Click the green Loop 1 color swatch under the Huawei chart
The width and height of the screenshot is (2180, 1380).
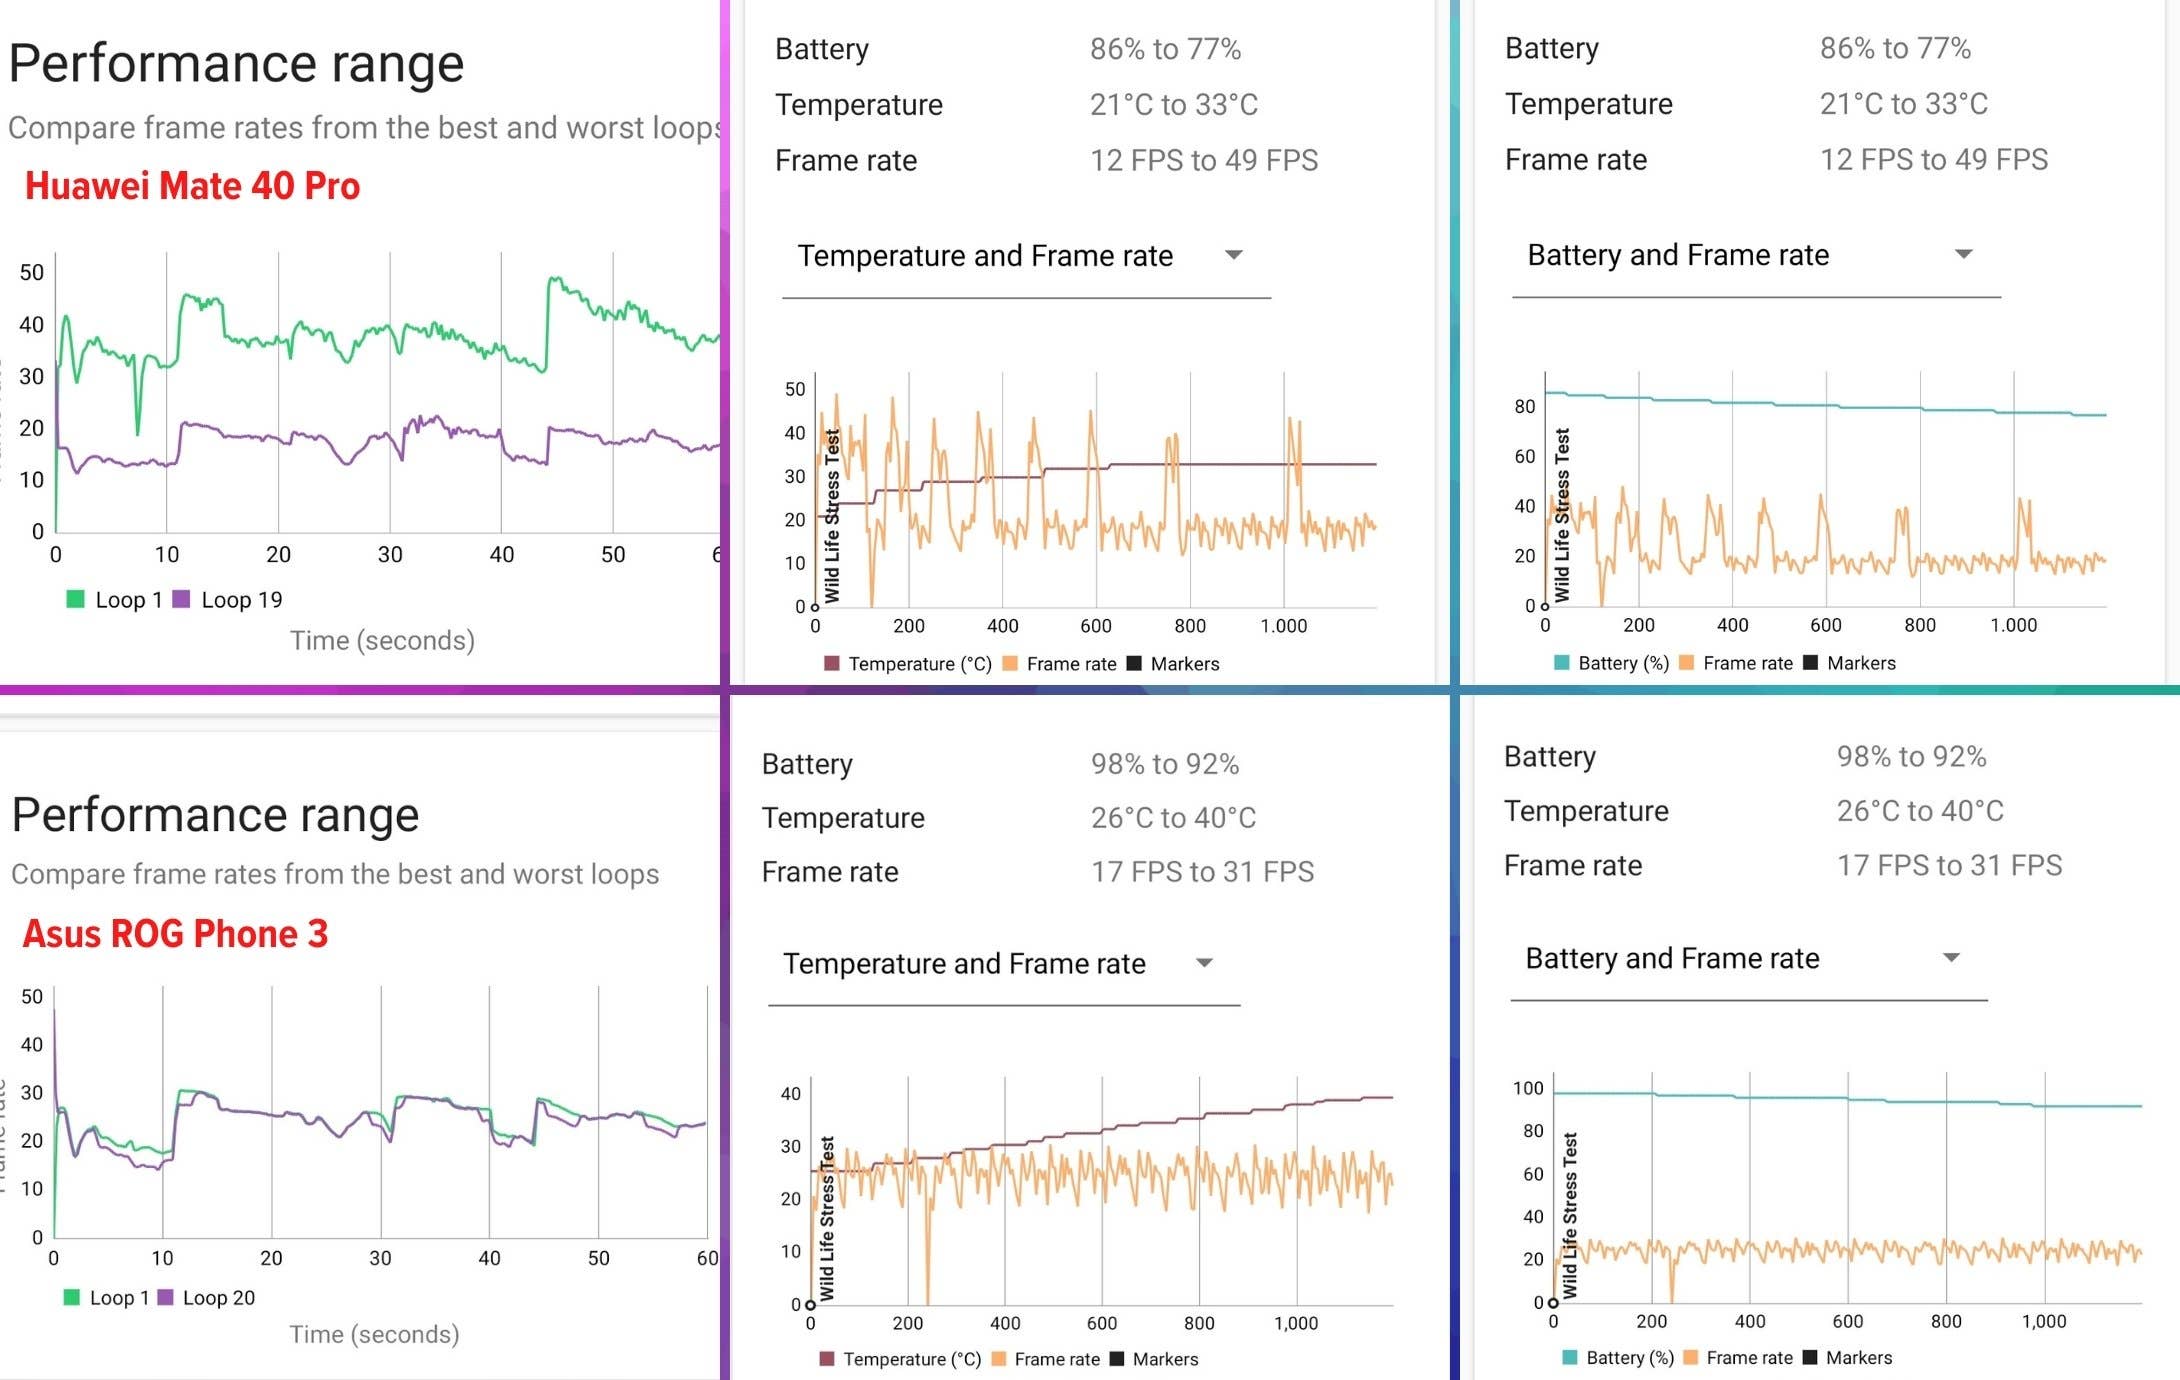coord(75,599)
